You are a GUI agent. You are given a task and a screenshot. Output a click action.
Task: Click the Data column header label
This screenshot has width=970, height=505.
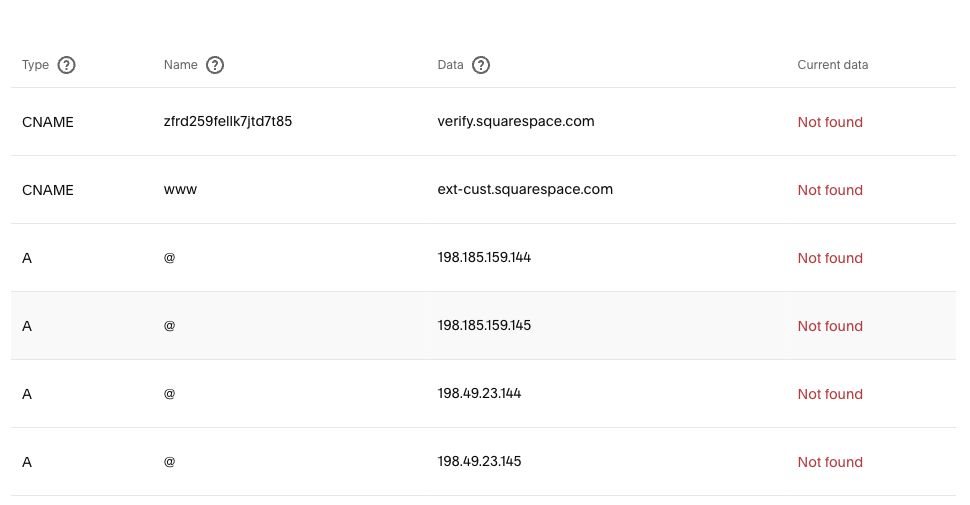coord(450,65)
